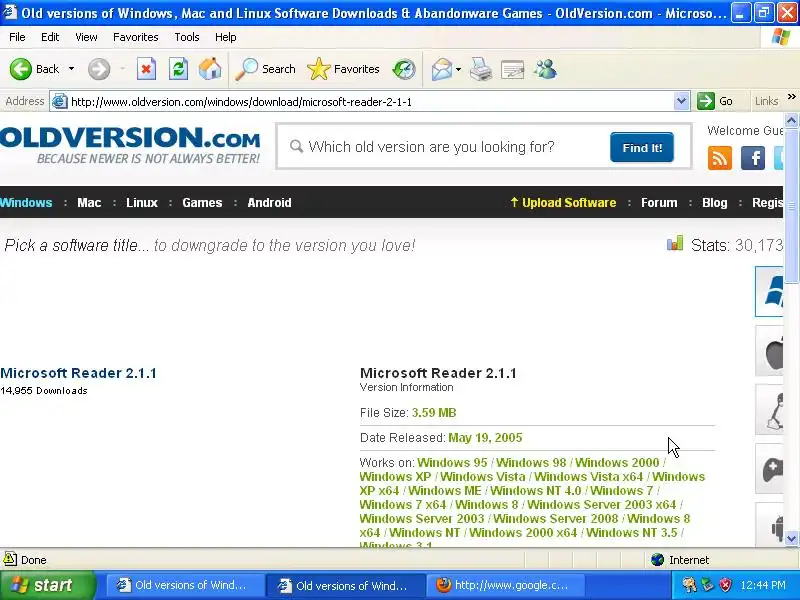Open the Favorites star button
This screenshot has height=600, width=800.
pos(344,69)
